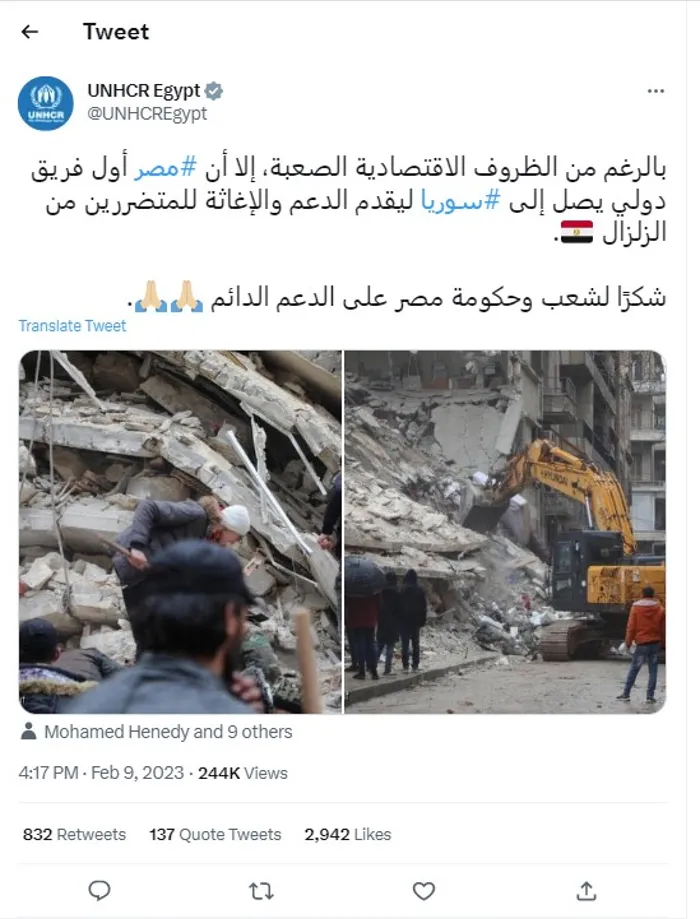View left rubble rescue photo

pyautogui.click(x=180, y=532)
